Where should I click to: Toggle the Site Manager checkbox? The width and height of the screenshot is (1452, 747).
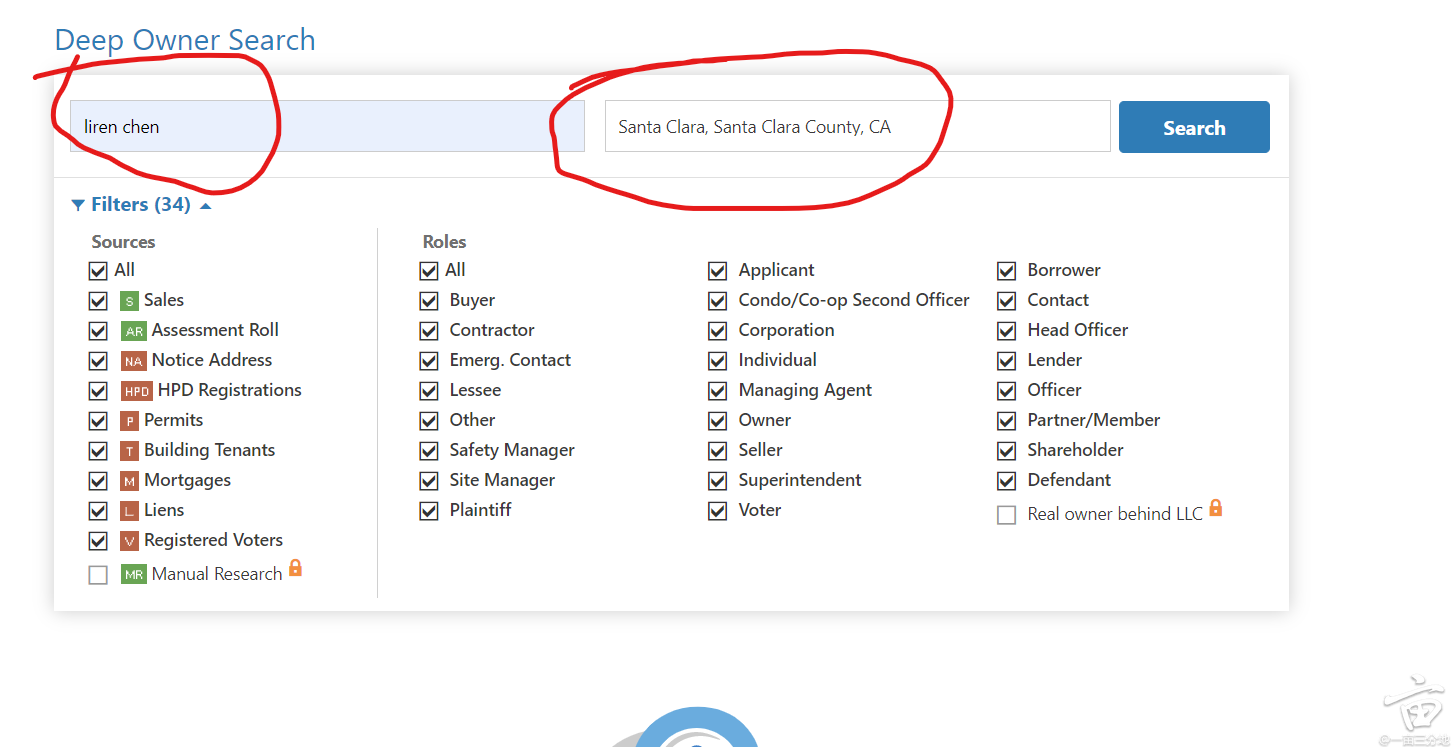tap(429, 481)
